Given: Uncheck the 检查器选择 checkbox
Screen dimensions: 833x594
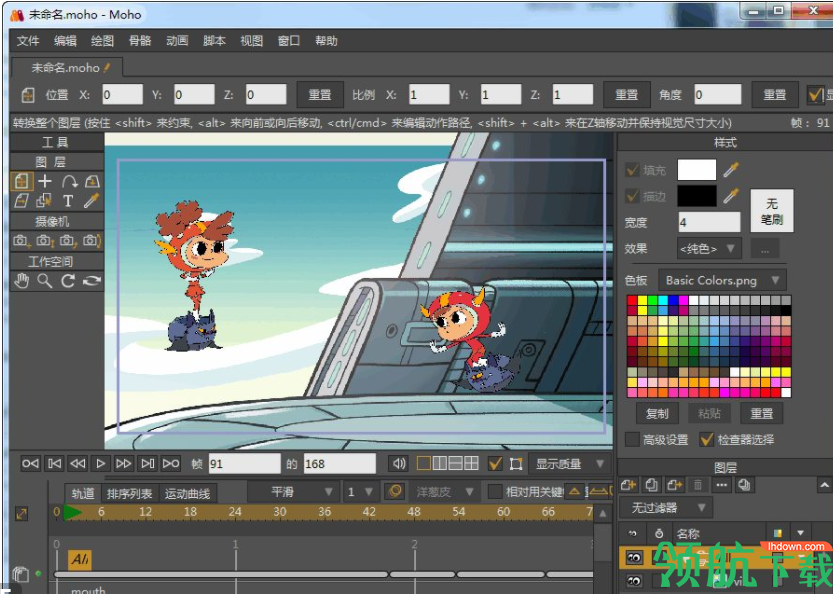Looking at the screenshot, I should click(x=707, y=439).
